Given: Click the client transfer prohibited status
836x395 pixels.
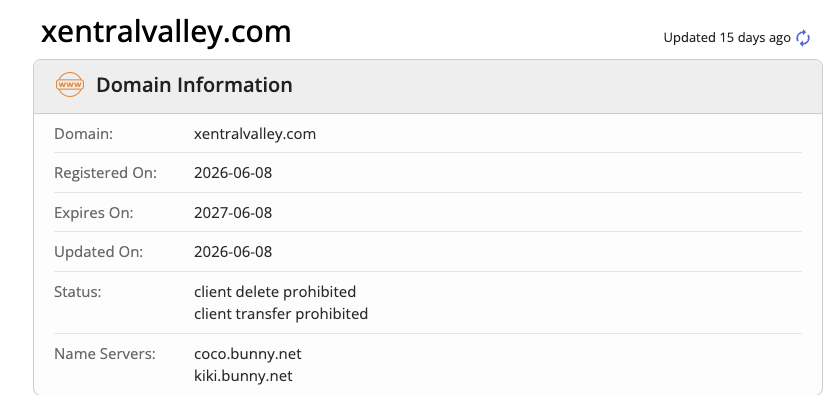Looking at the screenshot, I should coord(281,313).
